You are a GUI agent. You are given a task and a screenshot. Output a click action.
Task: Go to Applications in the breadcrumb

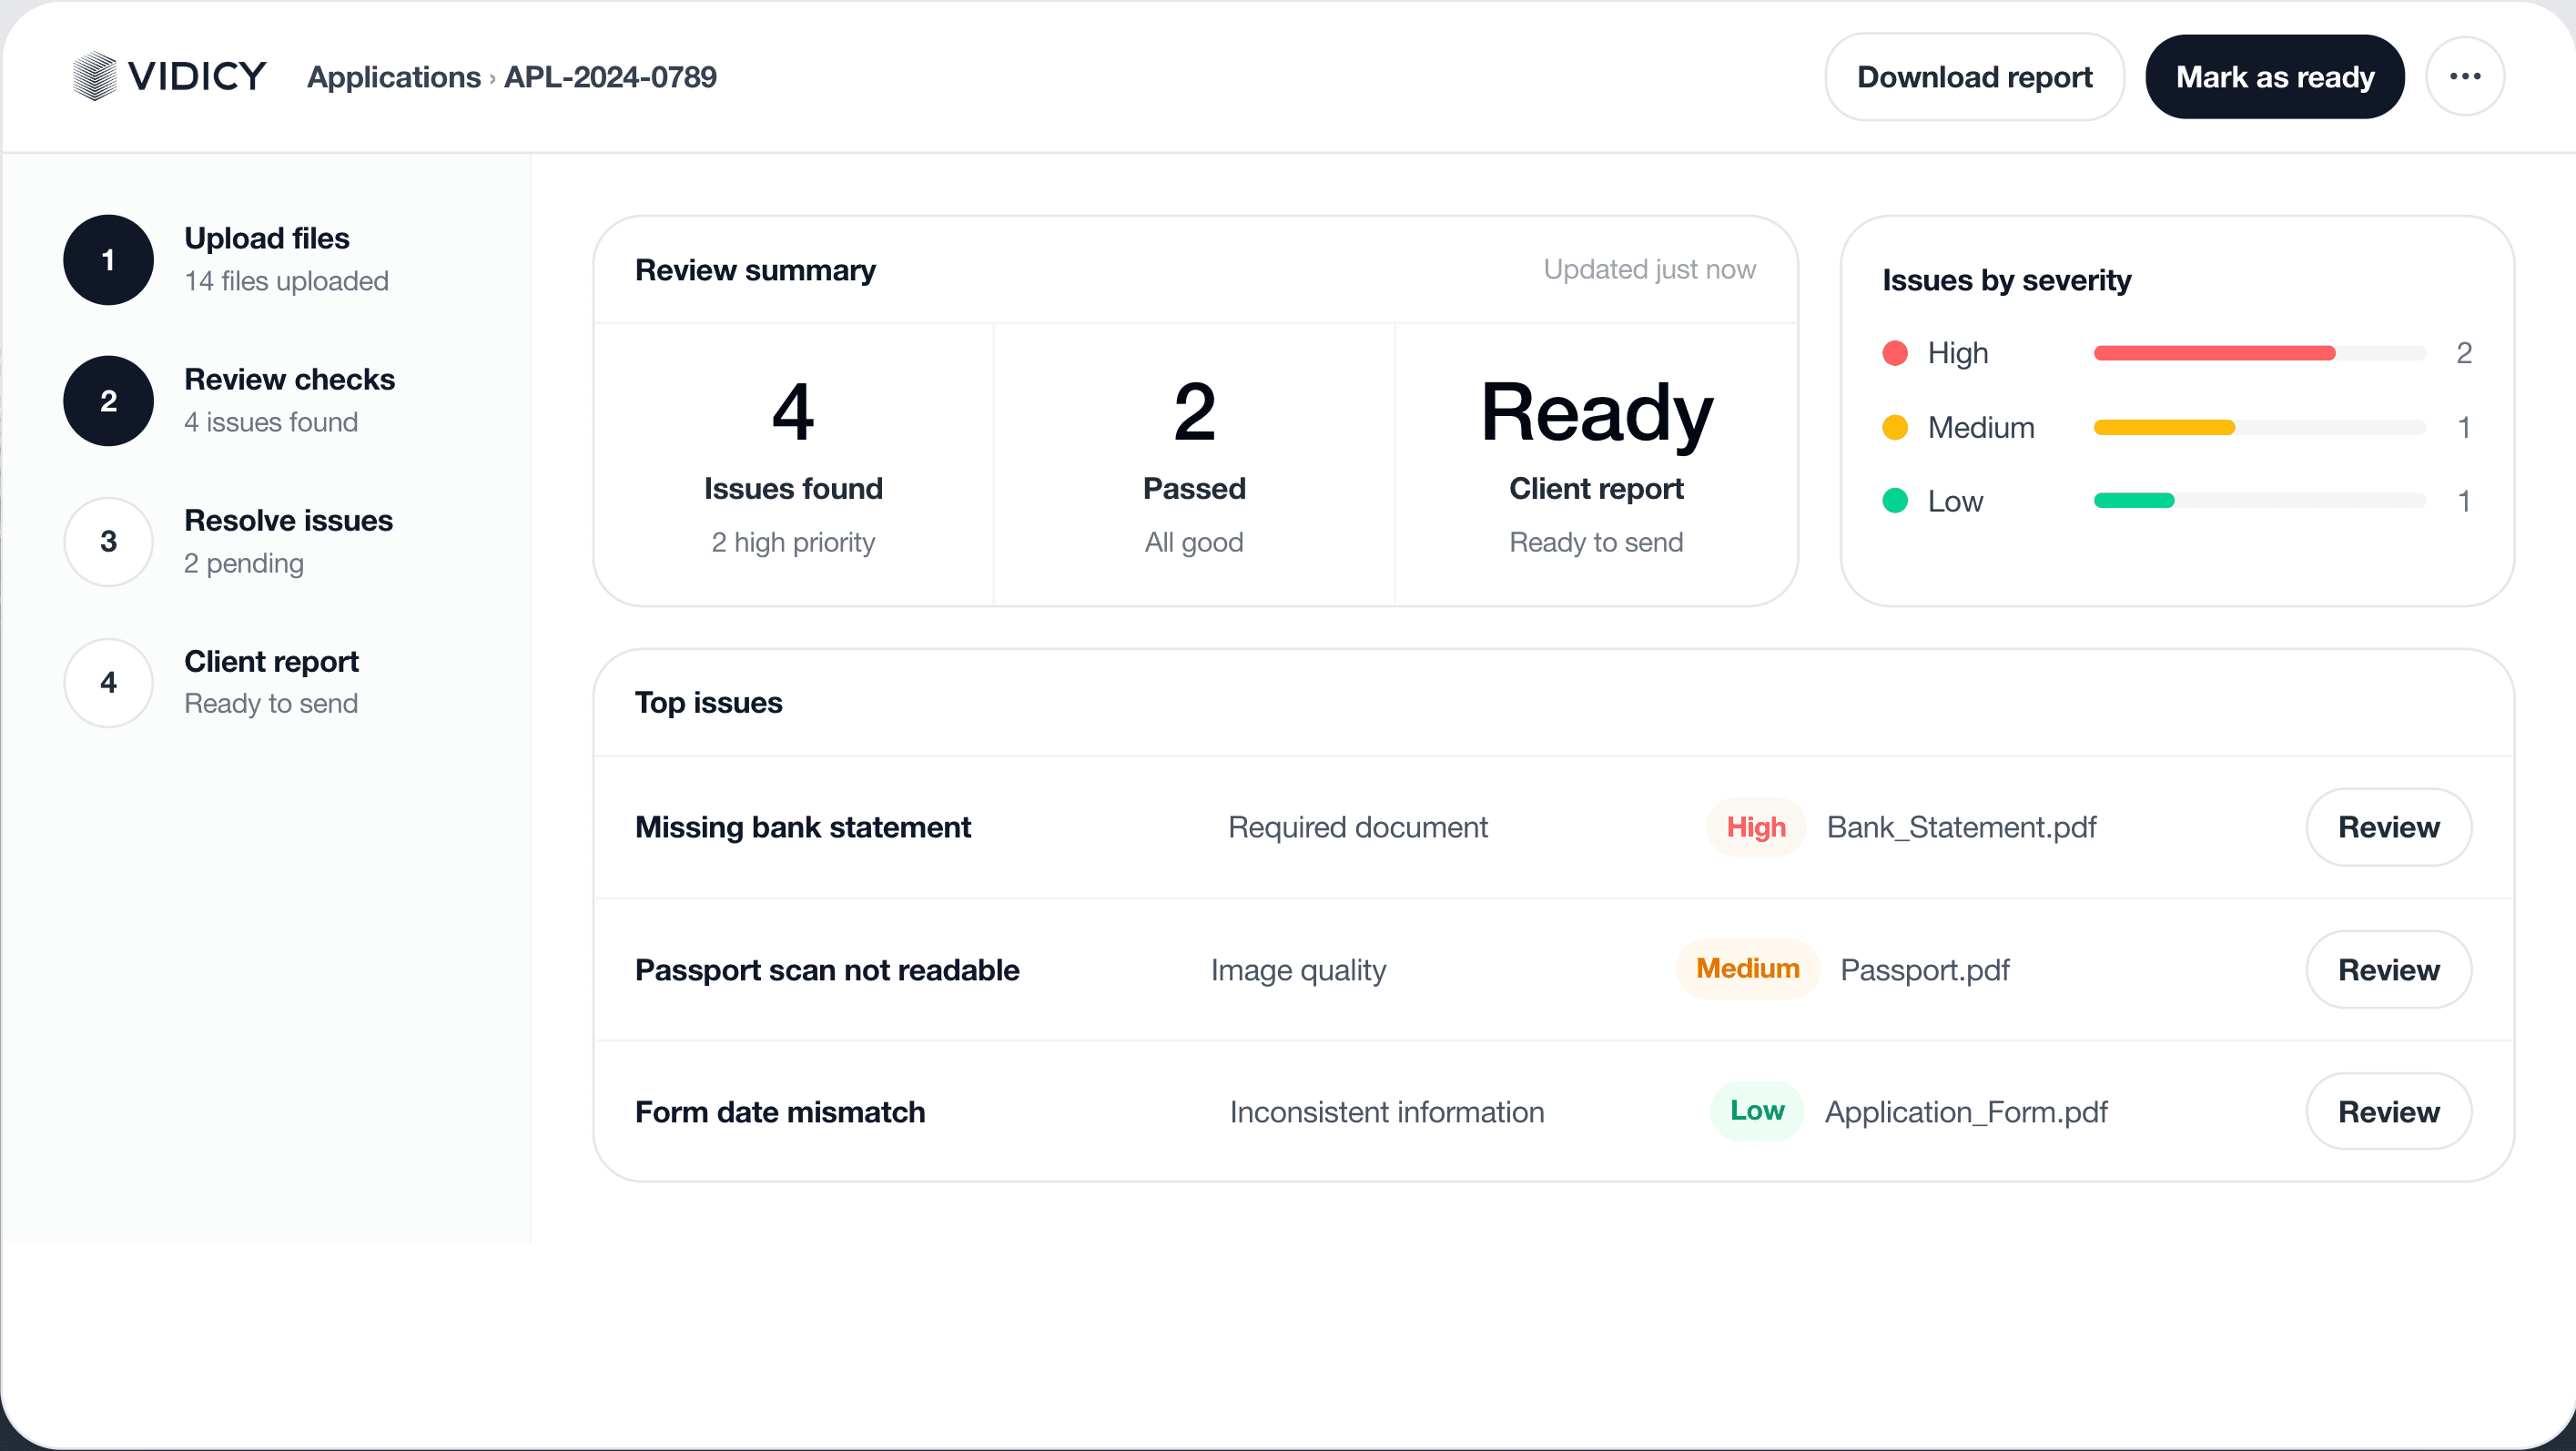394,77
